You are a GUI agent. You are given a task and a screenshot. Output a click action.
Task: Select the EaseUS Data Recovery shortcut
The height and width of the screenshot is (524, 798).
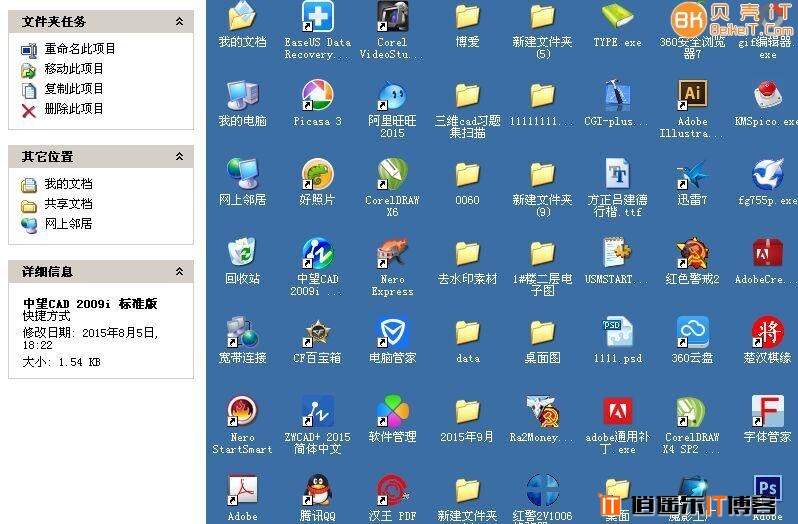point(318,16)
